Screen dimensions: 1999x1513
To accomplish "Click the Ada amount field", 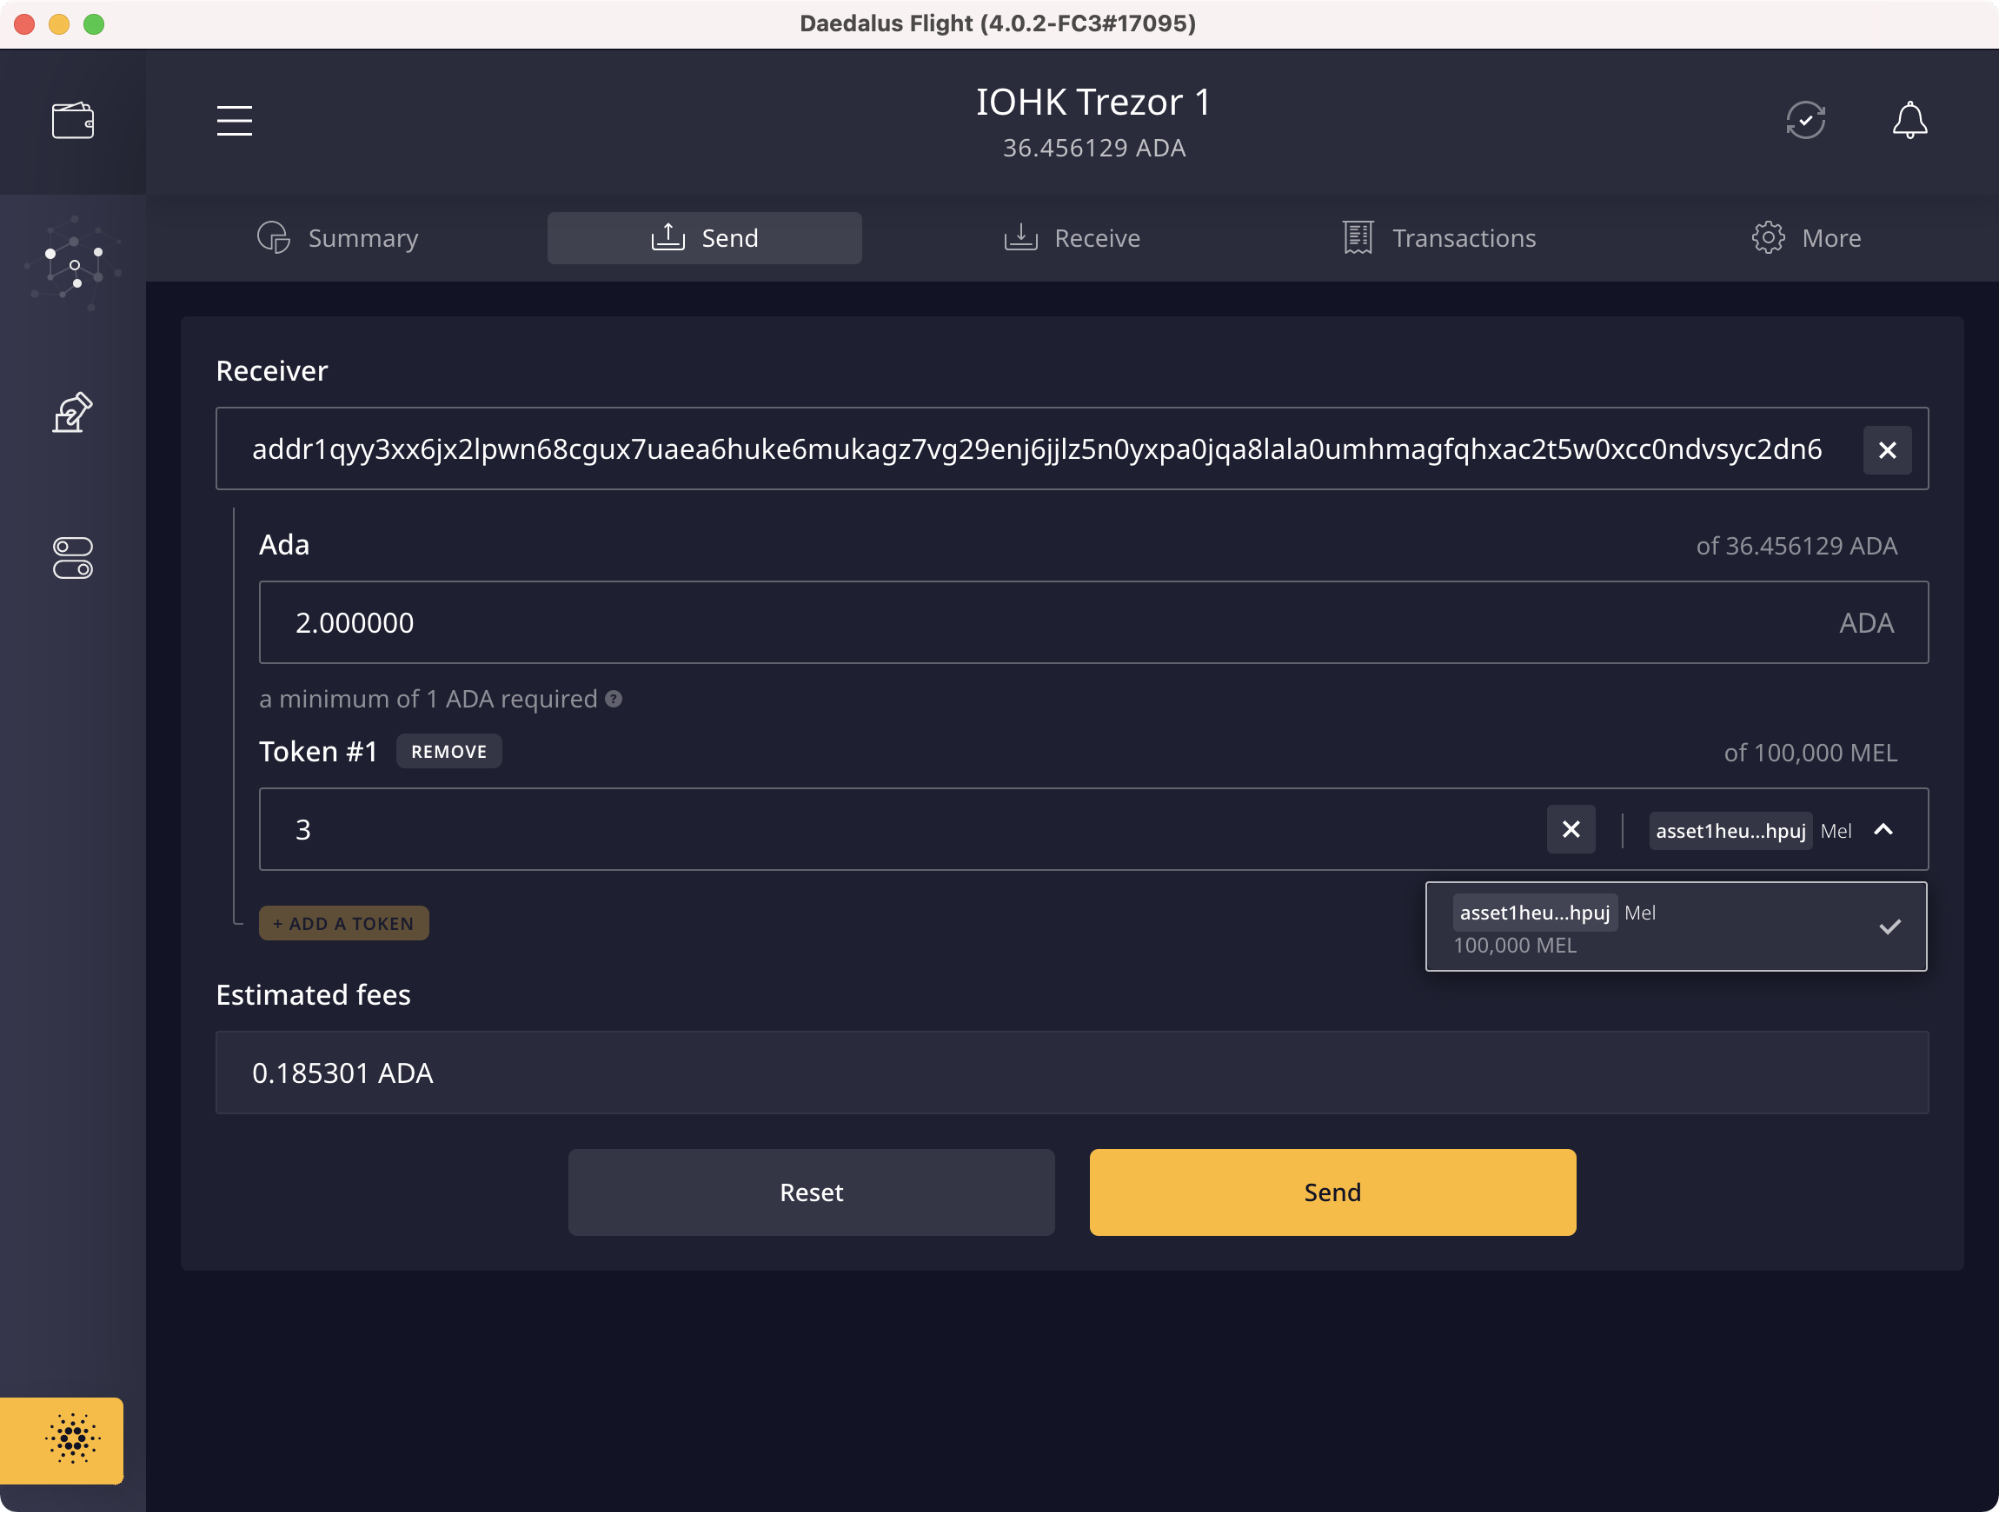I will pyautogui.click(x=1094, y=622).
